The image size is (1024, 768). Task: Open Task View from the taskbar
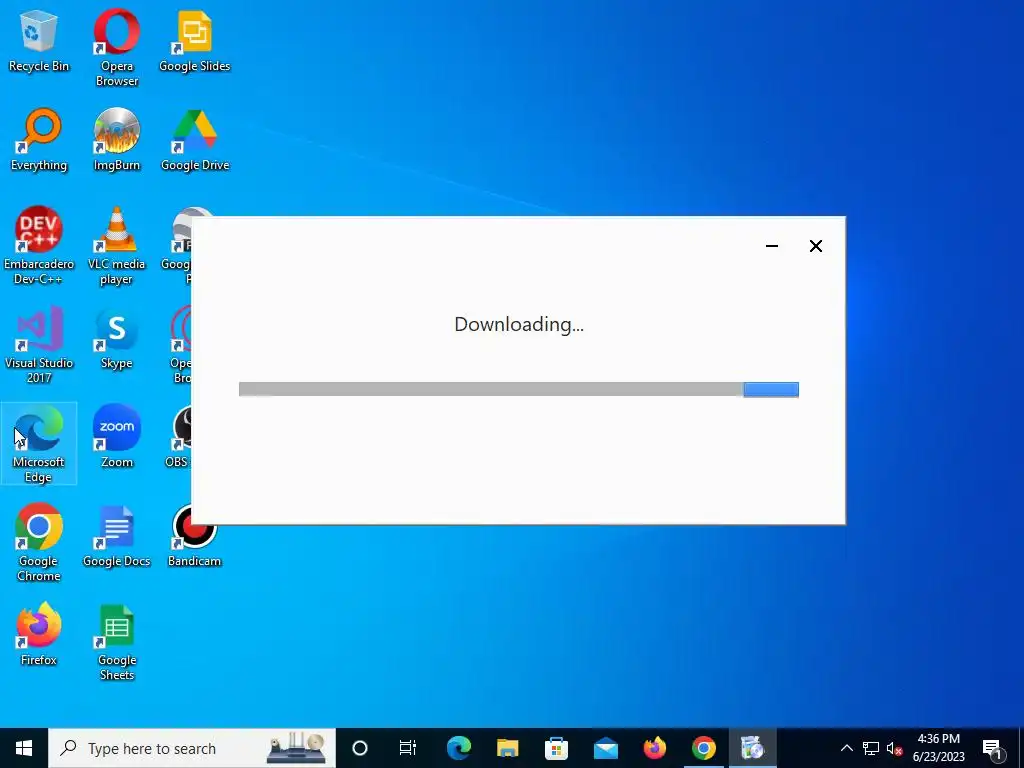click(x=408, y=748)
